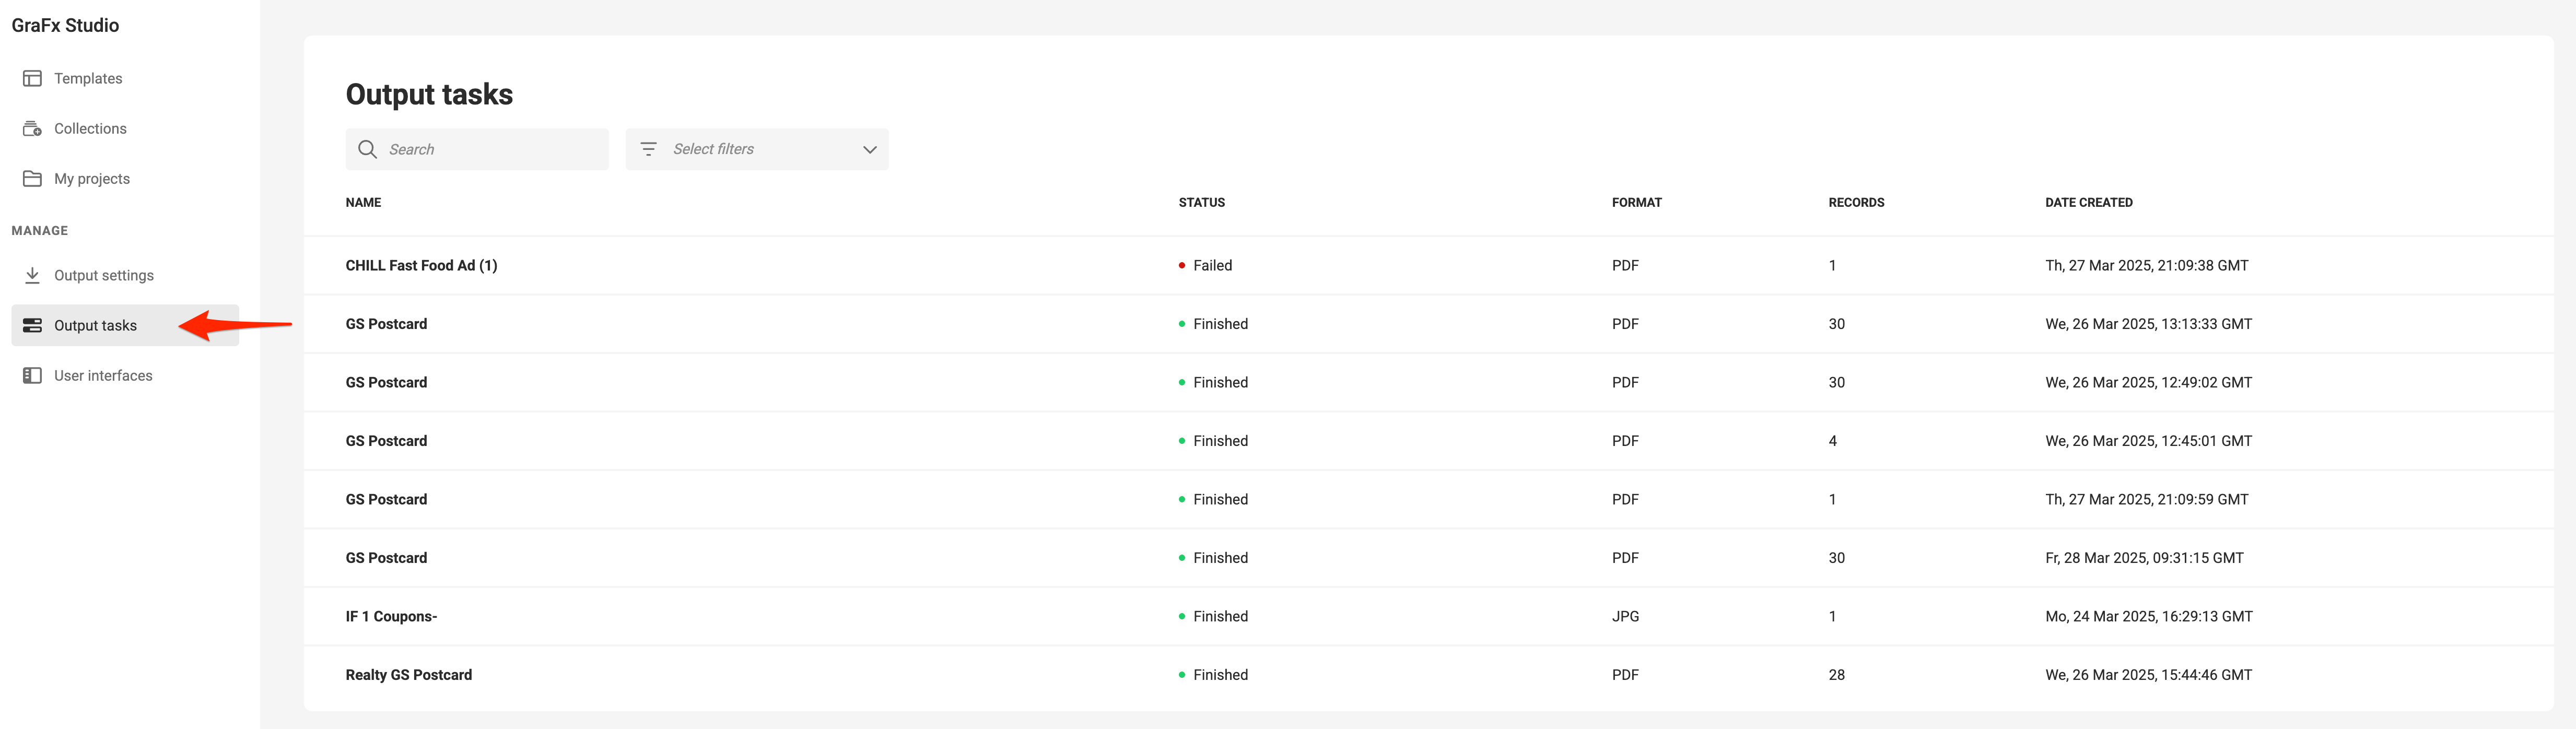Click the Templates layout icon in sidebar

pos(32,78)
